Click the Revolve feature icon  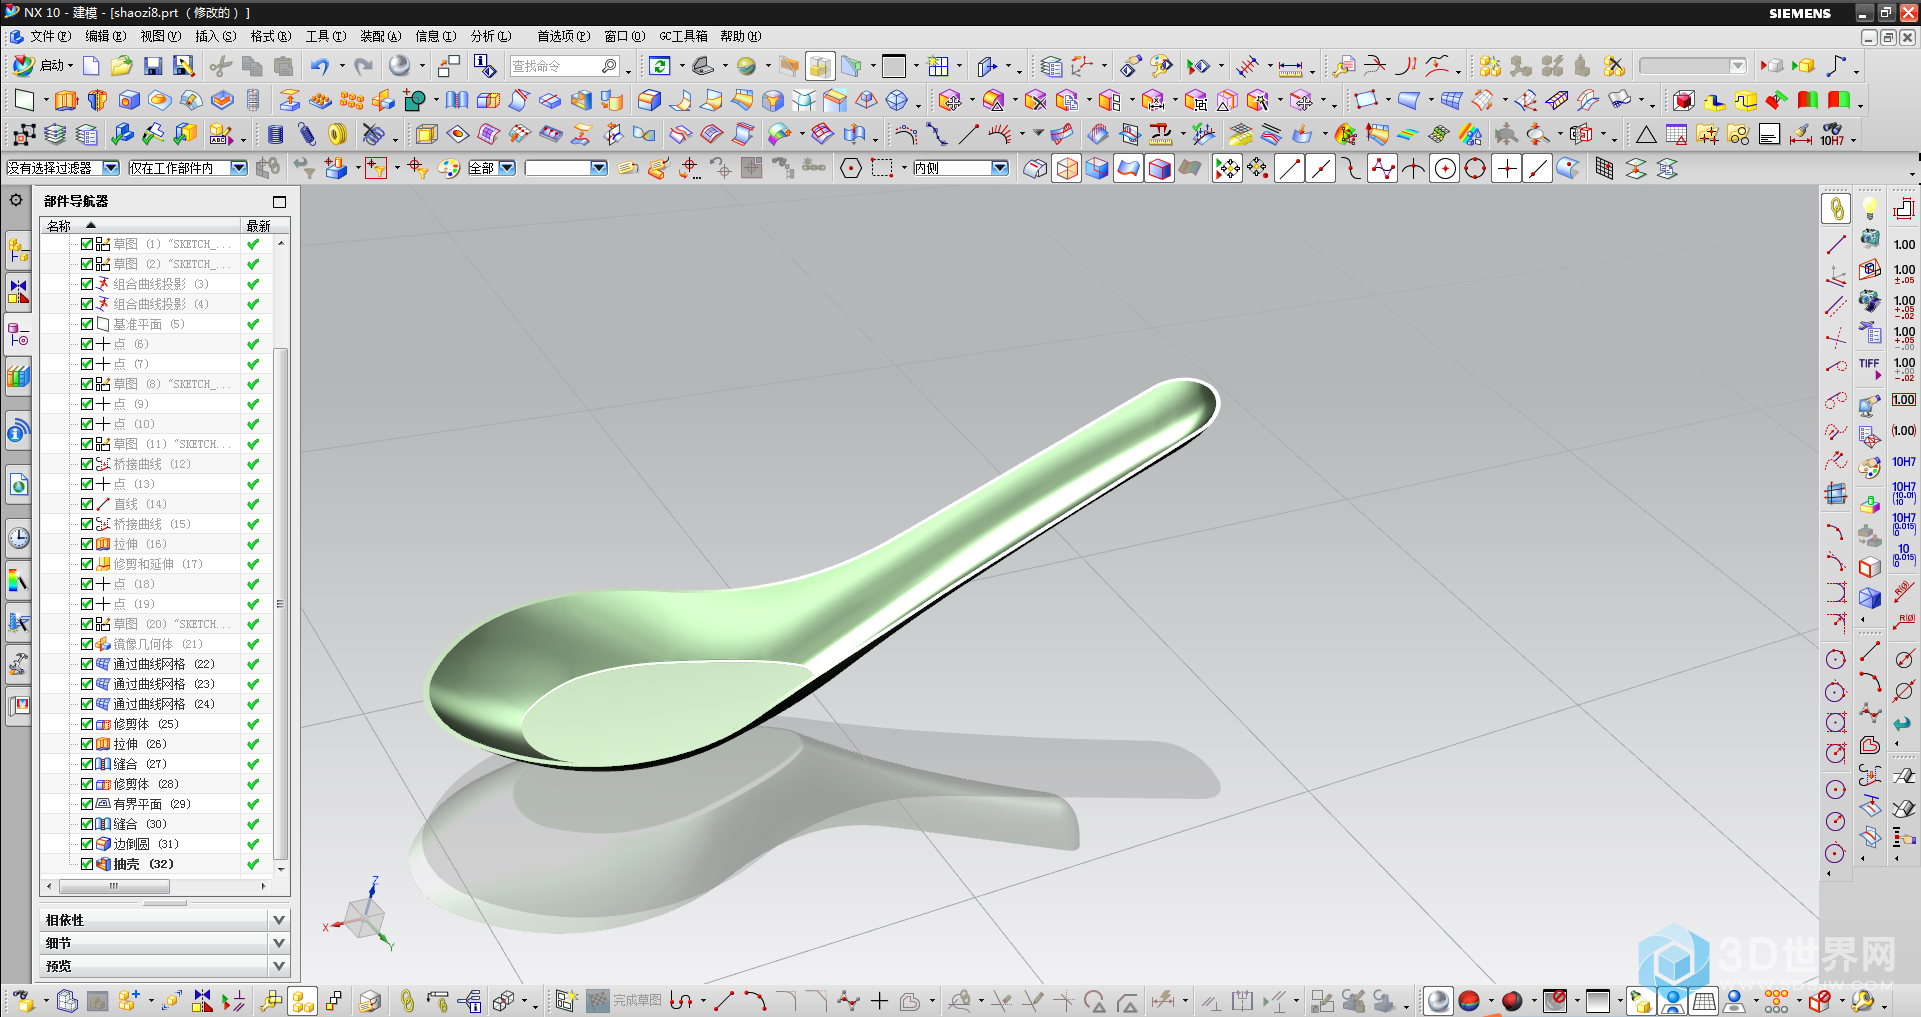click(x=97, y=100)
